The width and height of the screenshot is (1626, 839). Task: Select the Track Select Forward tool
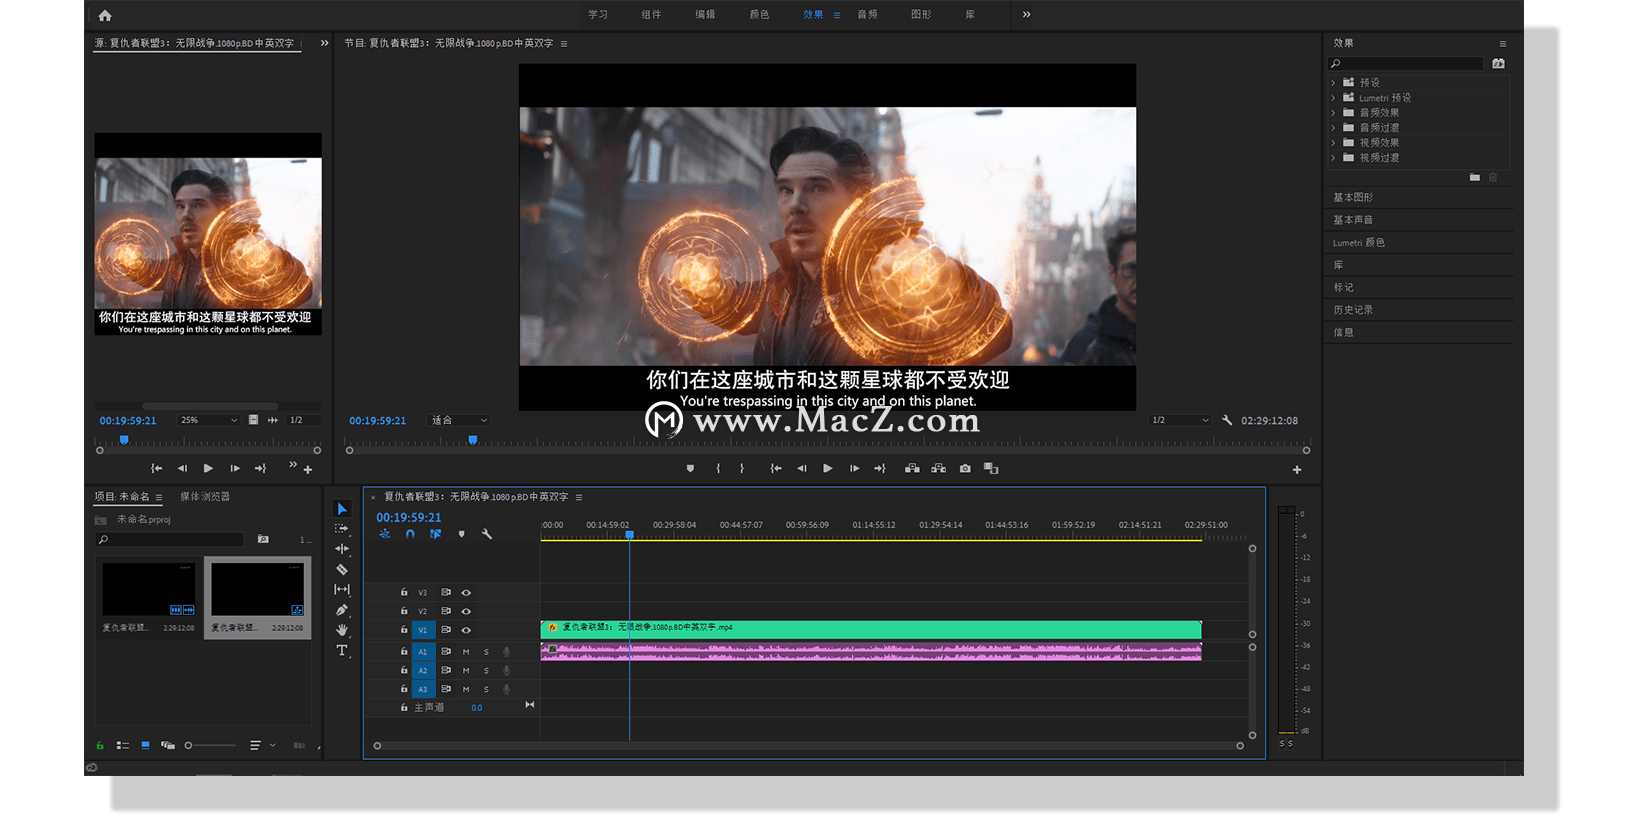click(342, 528)
